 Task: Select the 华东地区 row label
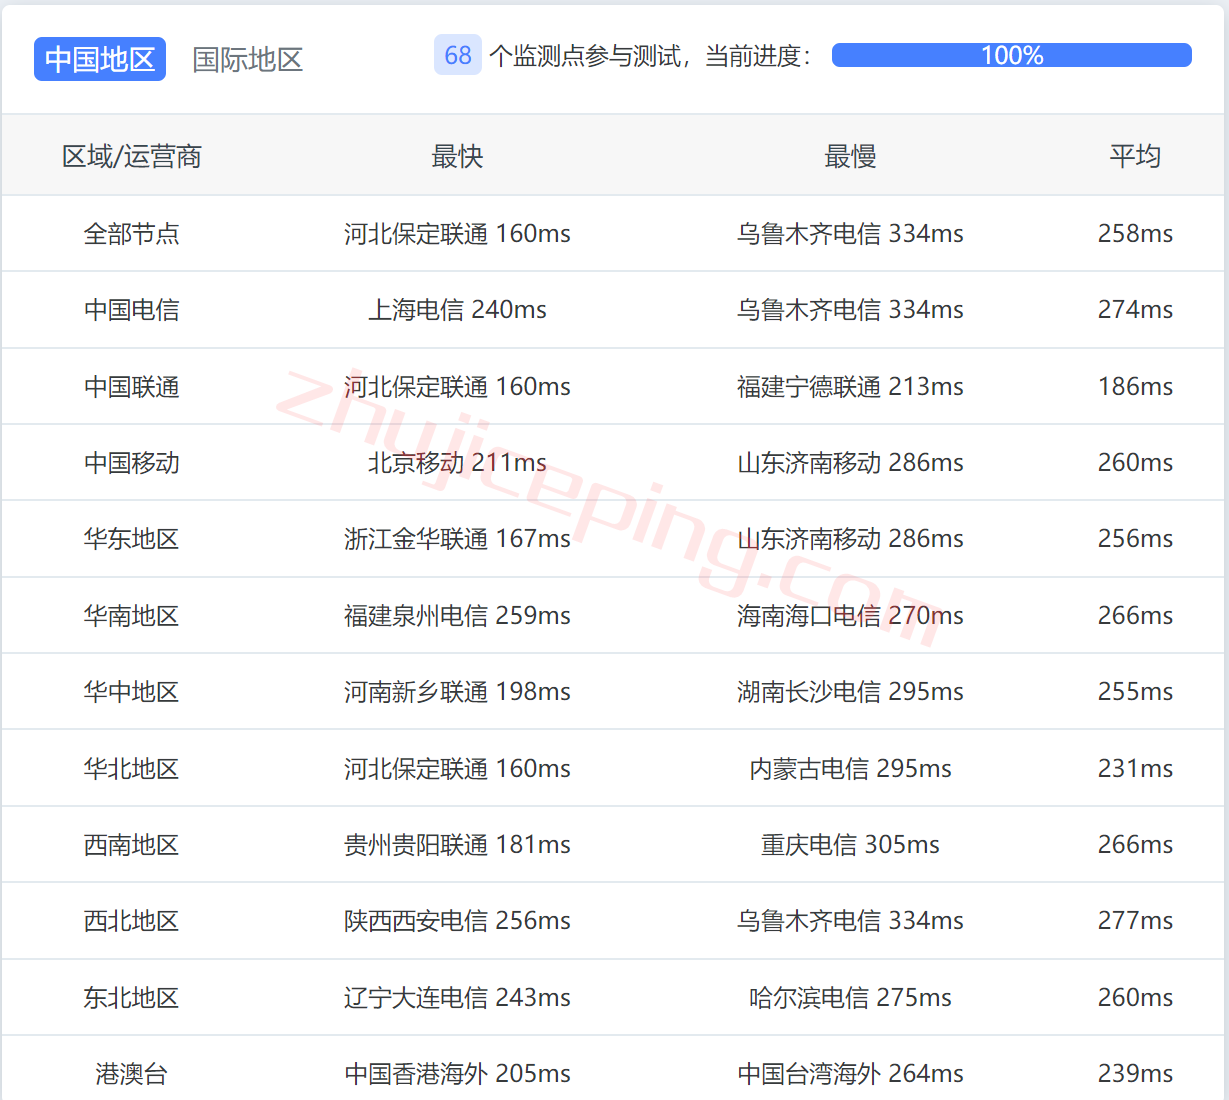(x=132, y=538)
